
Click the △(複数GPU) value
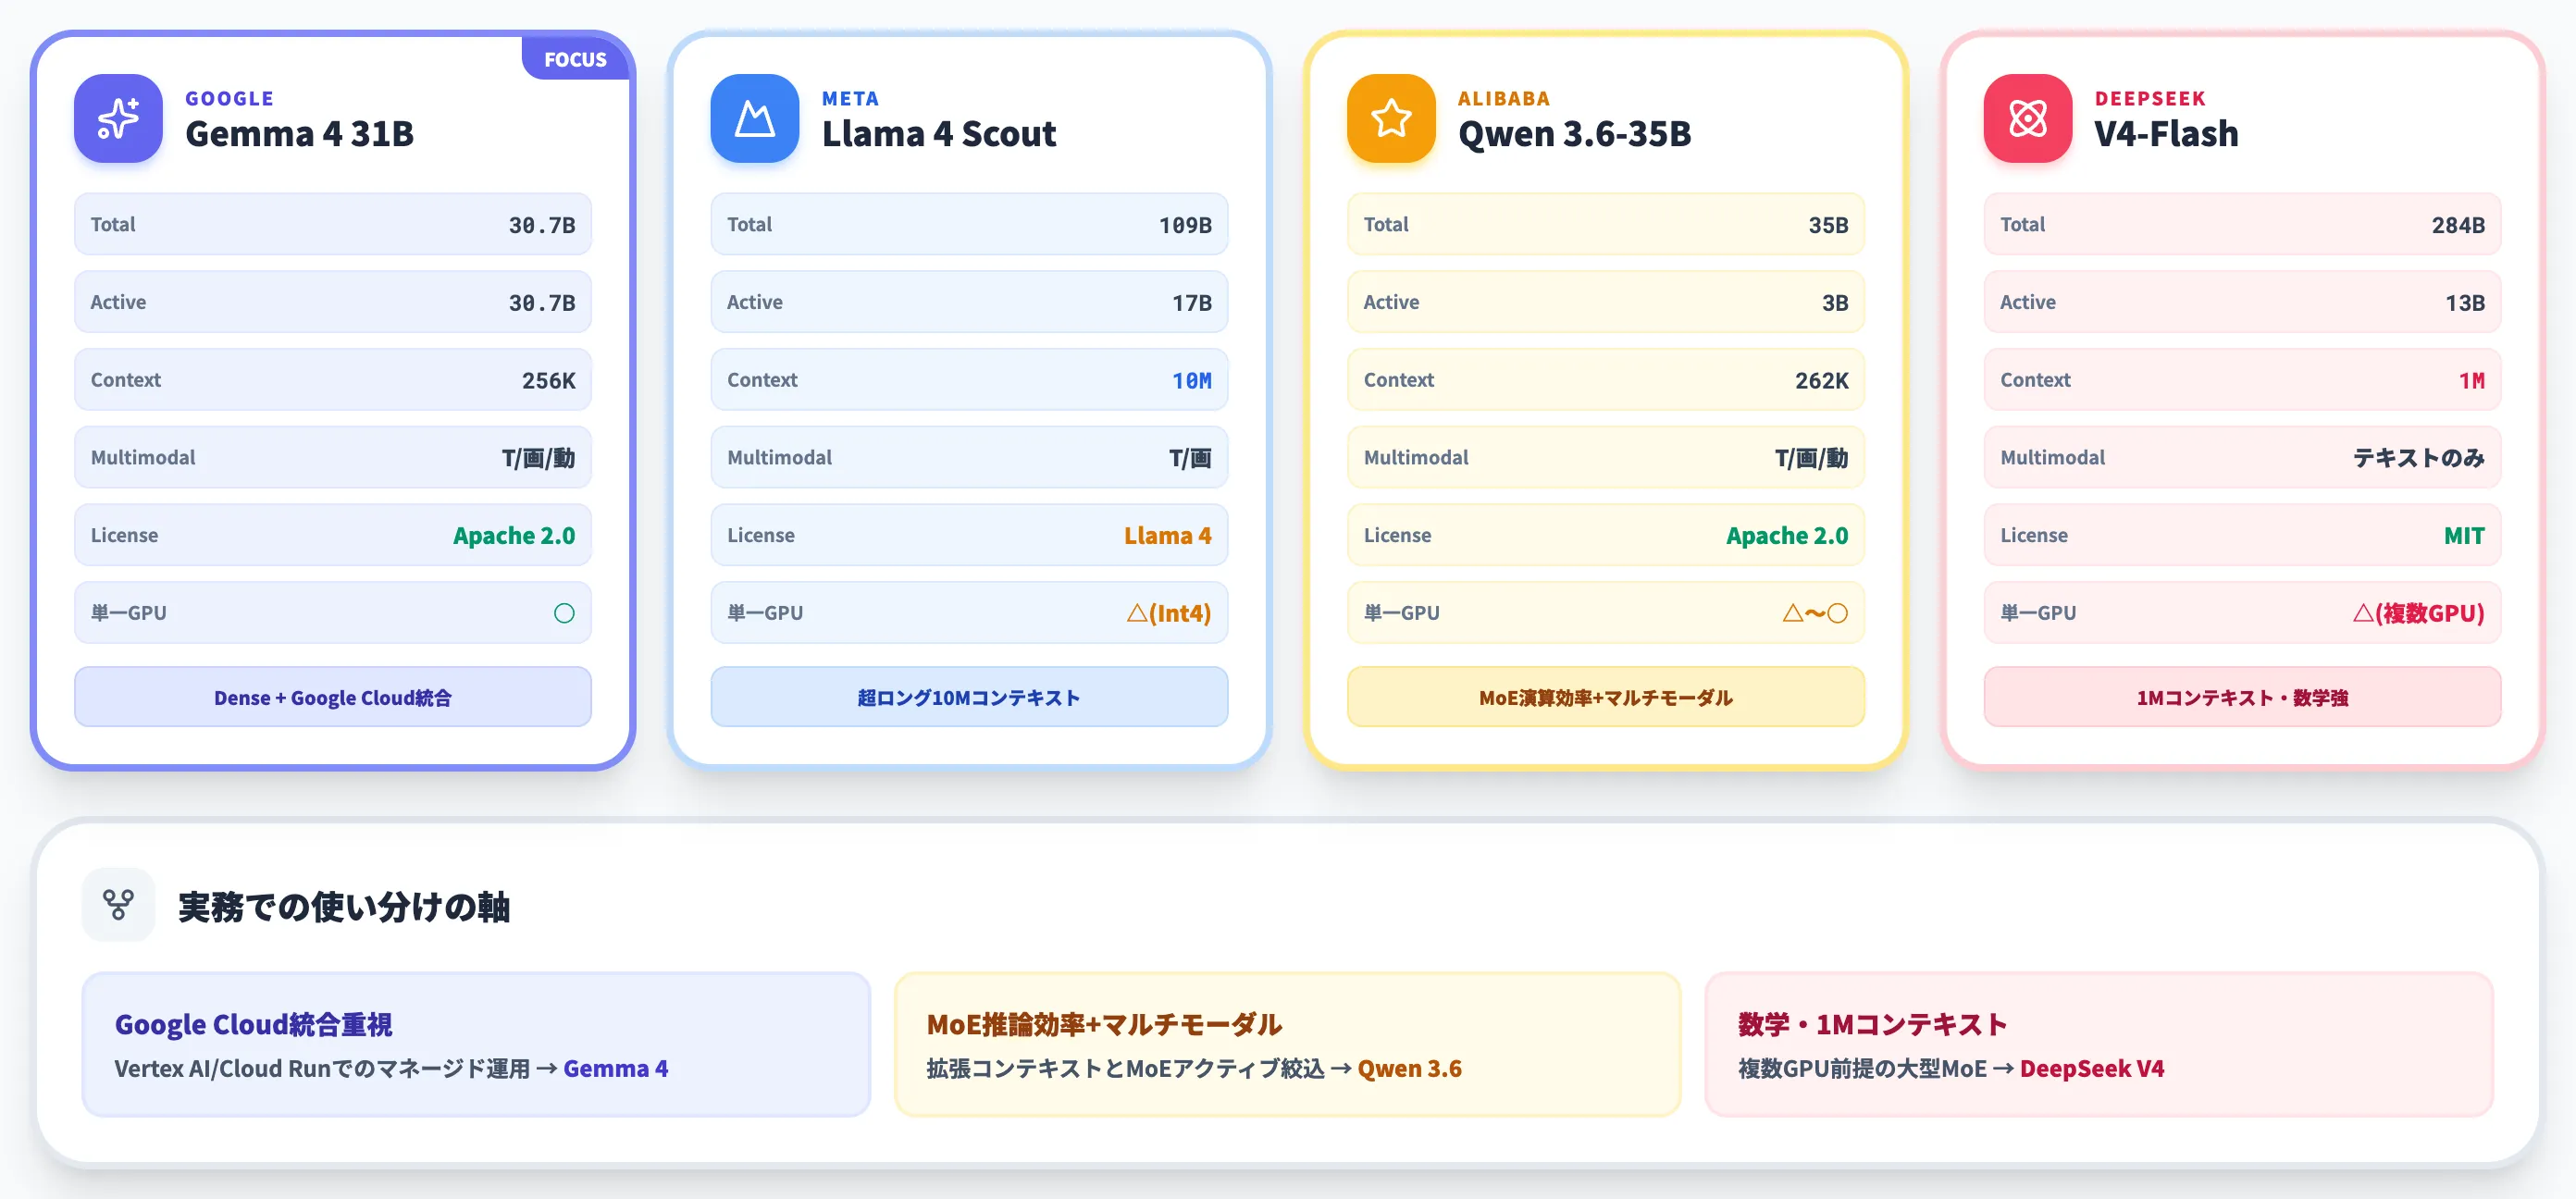2418,613
